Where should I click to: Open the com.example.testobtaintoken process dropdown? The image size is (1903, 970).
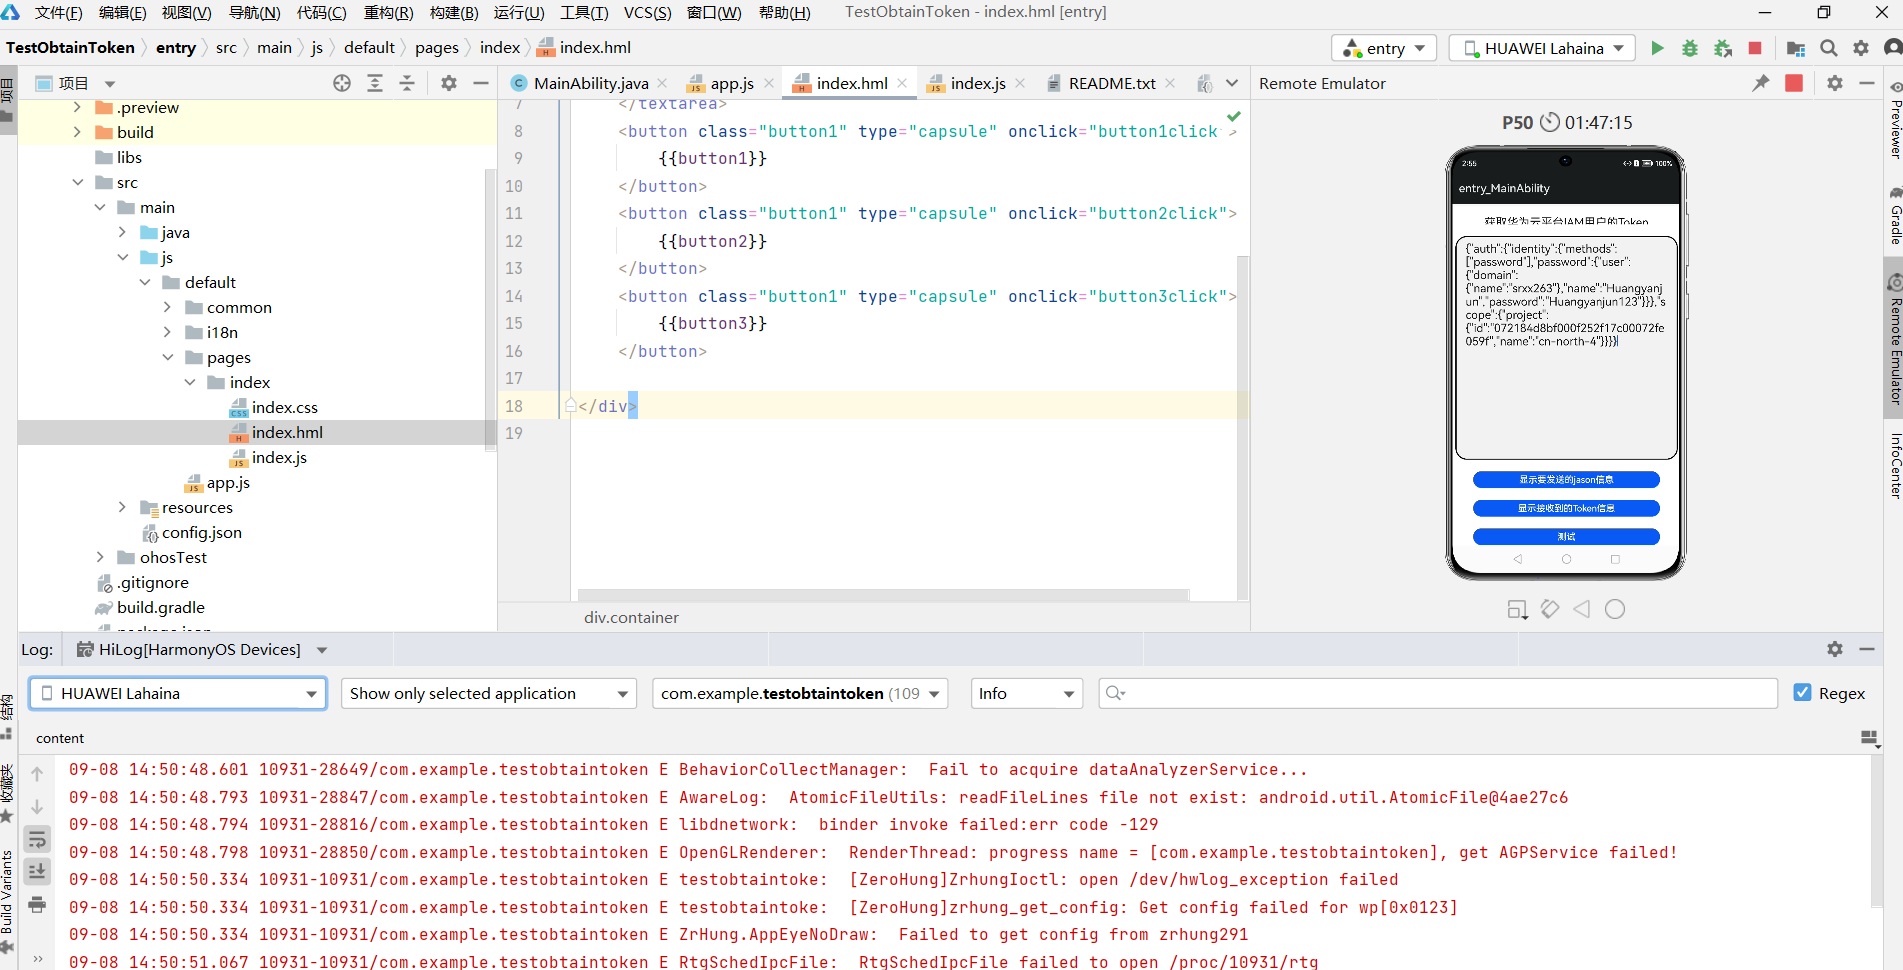pyautogui.click(x=800, y=693)
